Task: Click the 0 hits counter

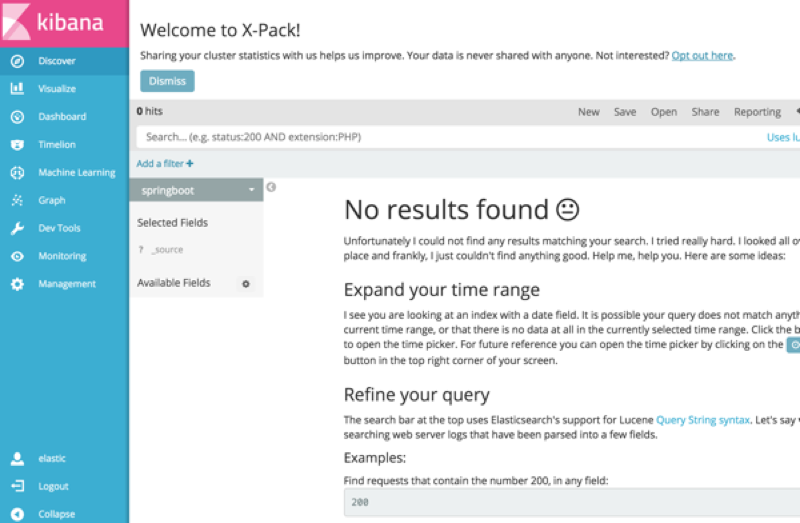Action: 149,111
